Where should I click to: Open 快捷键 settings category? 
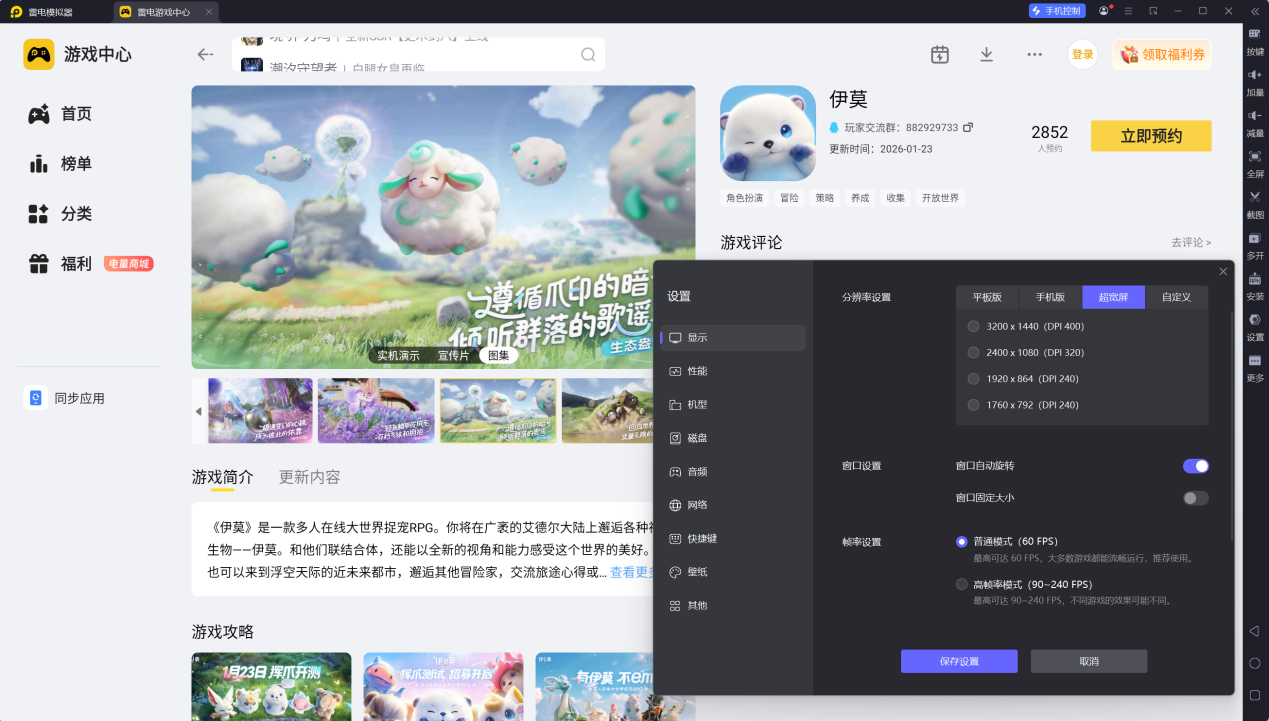733,539
